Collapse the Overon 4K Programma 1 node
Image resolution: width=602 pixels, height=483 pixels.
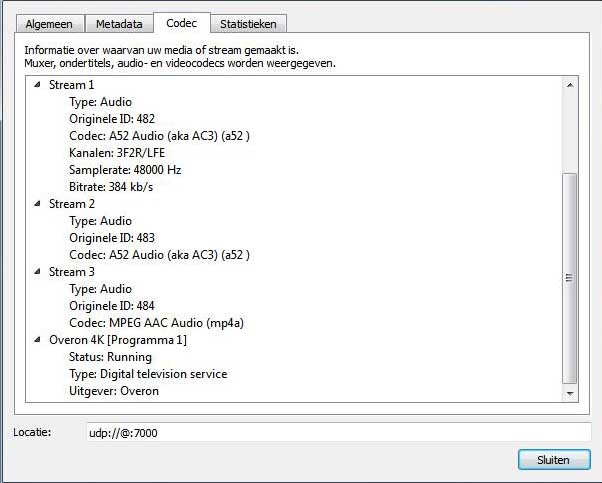tap(37, 339)
